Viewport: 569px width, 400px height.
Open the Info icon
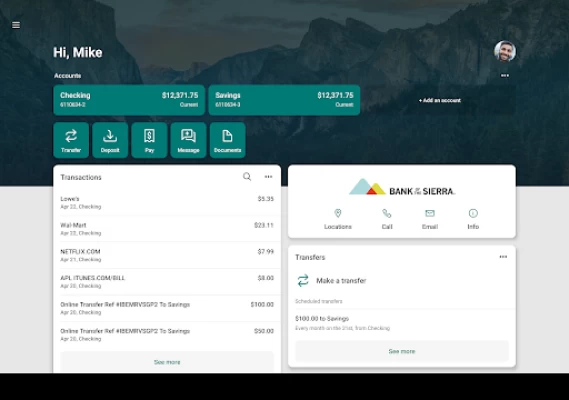(473, 213)
